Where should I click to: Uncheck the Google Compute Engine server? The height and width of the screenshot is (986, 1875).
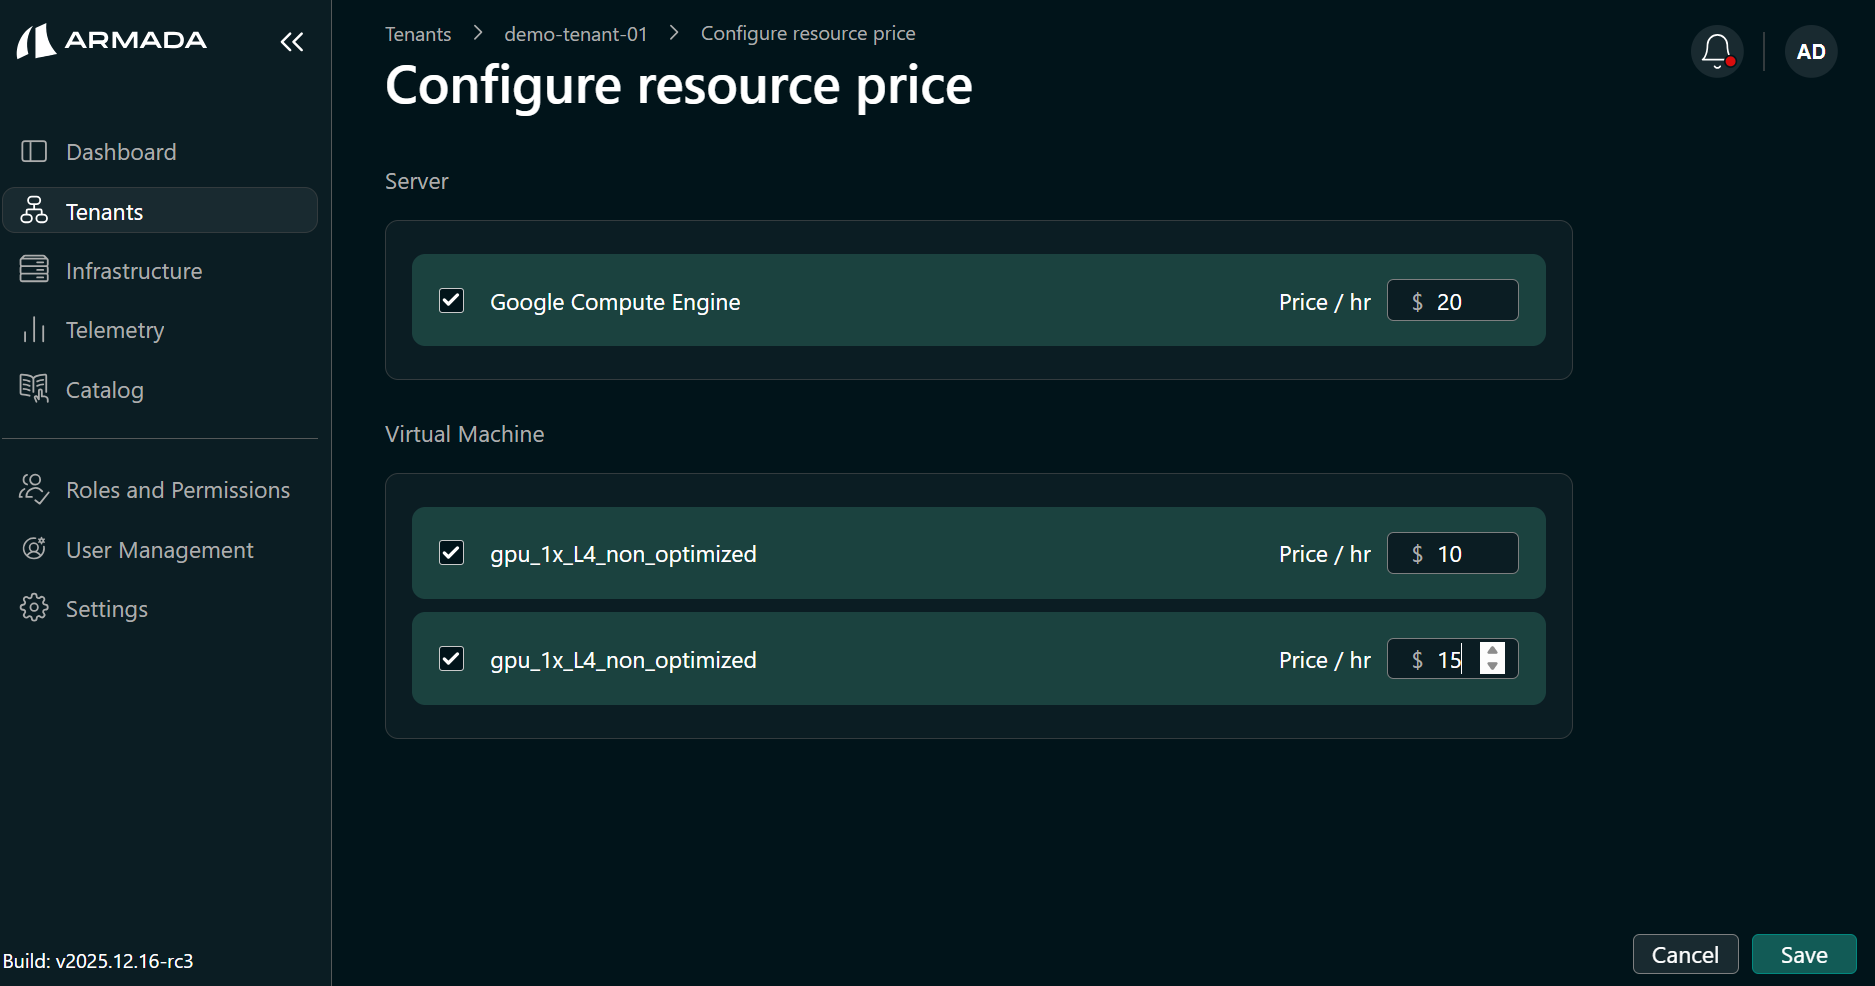pyautogui.click(x=451, y=300)
